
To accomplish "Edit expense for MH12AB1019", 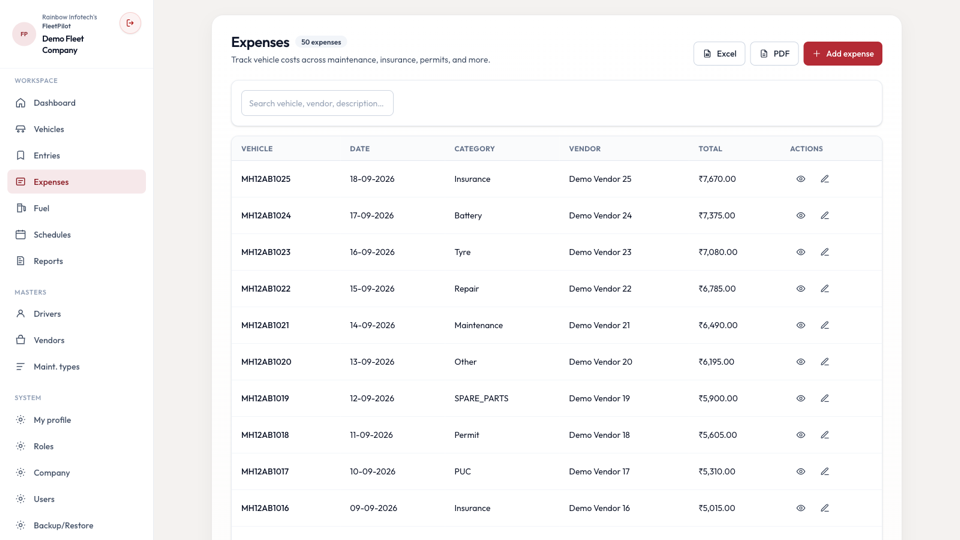I will pyautogui.click(x=825, y=399).
